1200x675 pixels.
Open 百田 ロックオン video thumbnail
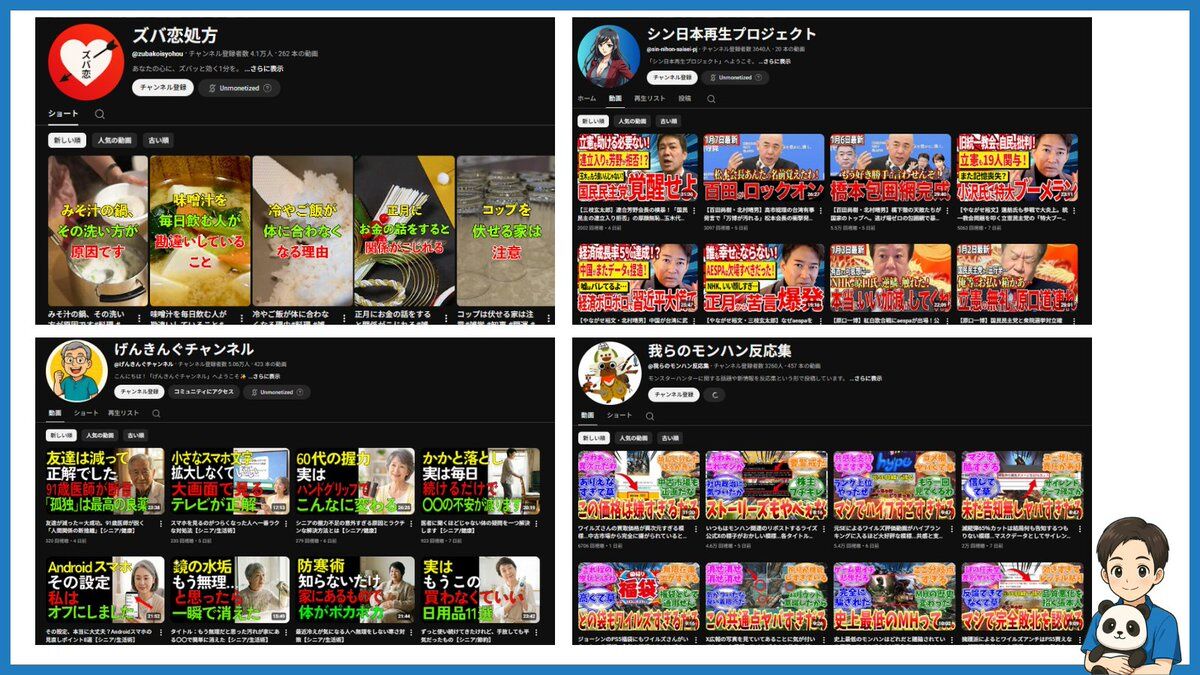(x=764, y=169)
